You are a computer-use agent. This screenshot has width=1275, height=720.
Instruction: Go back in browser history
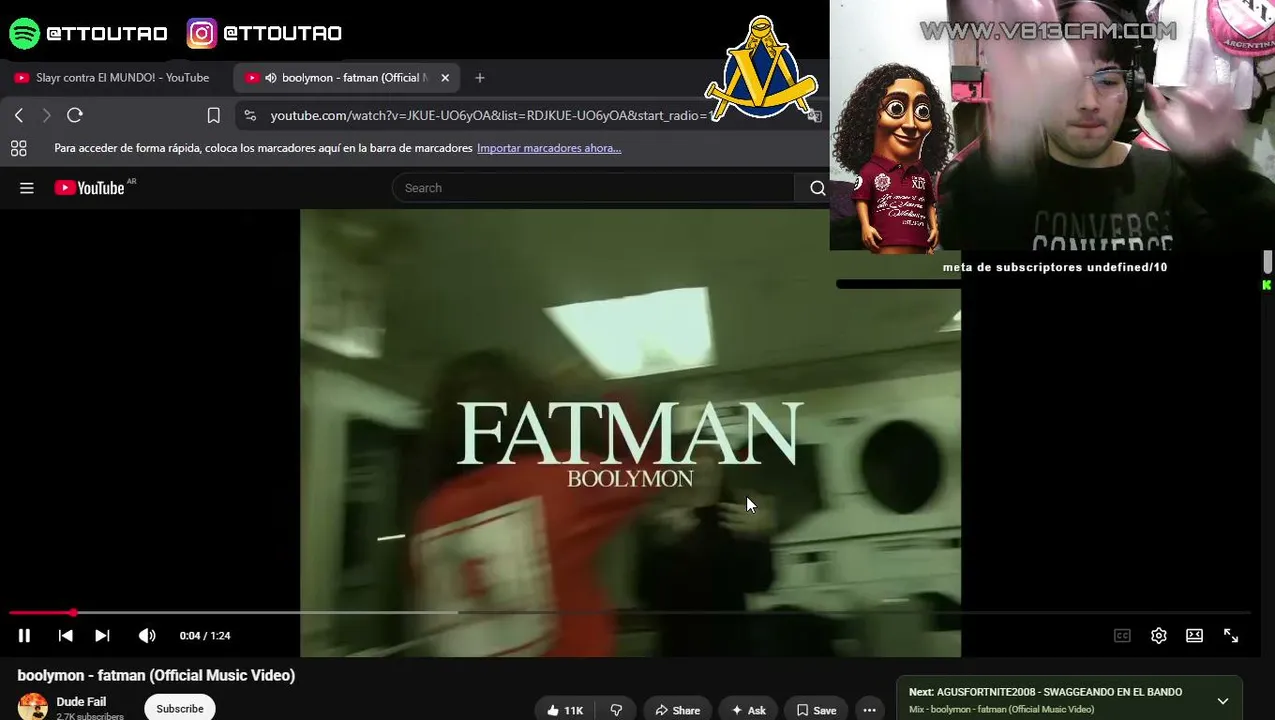tap(19, 115)
